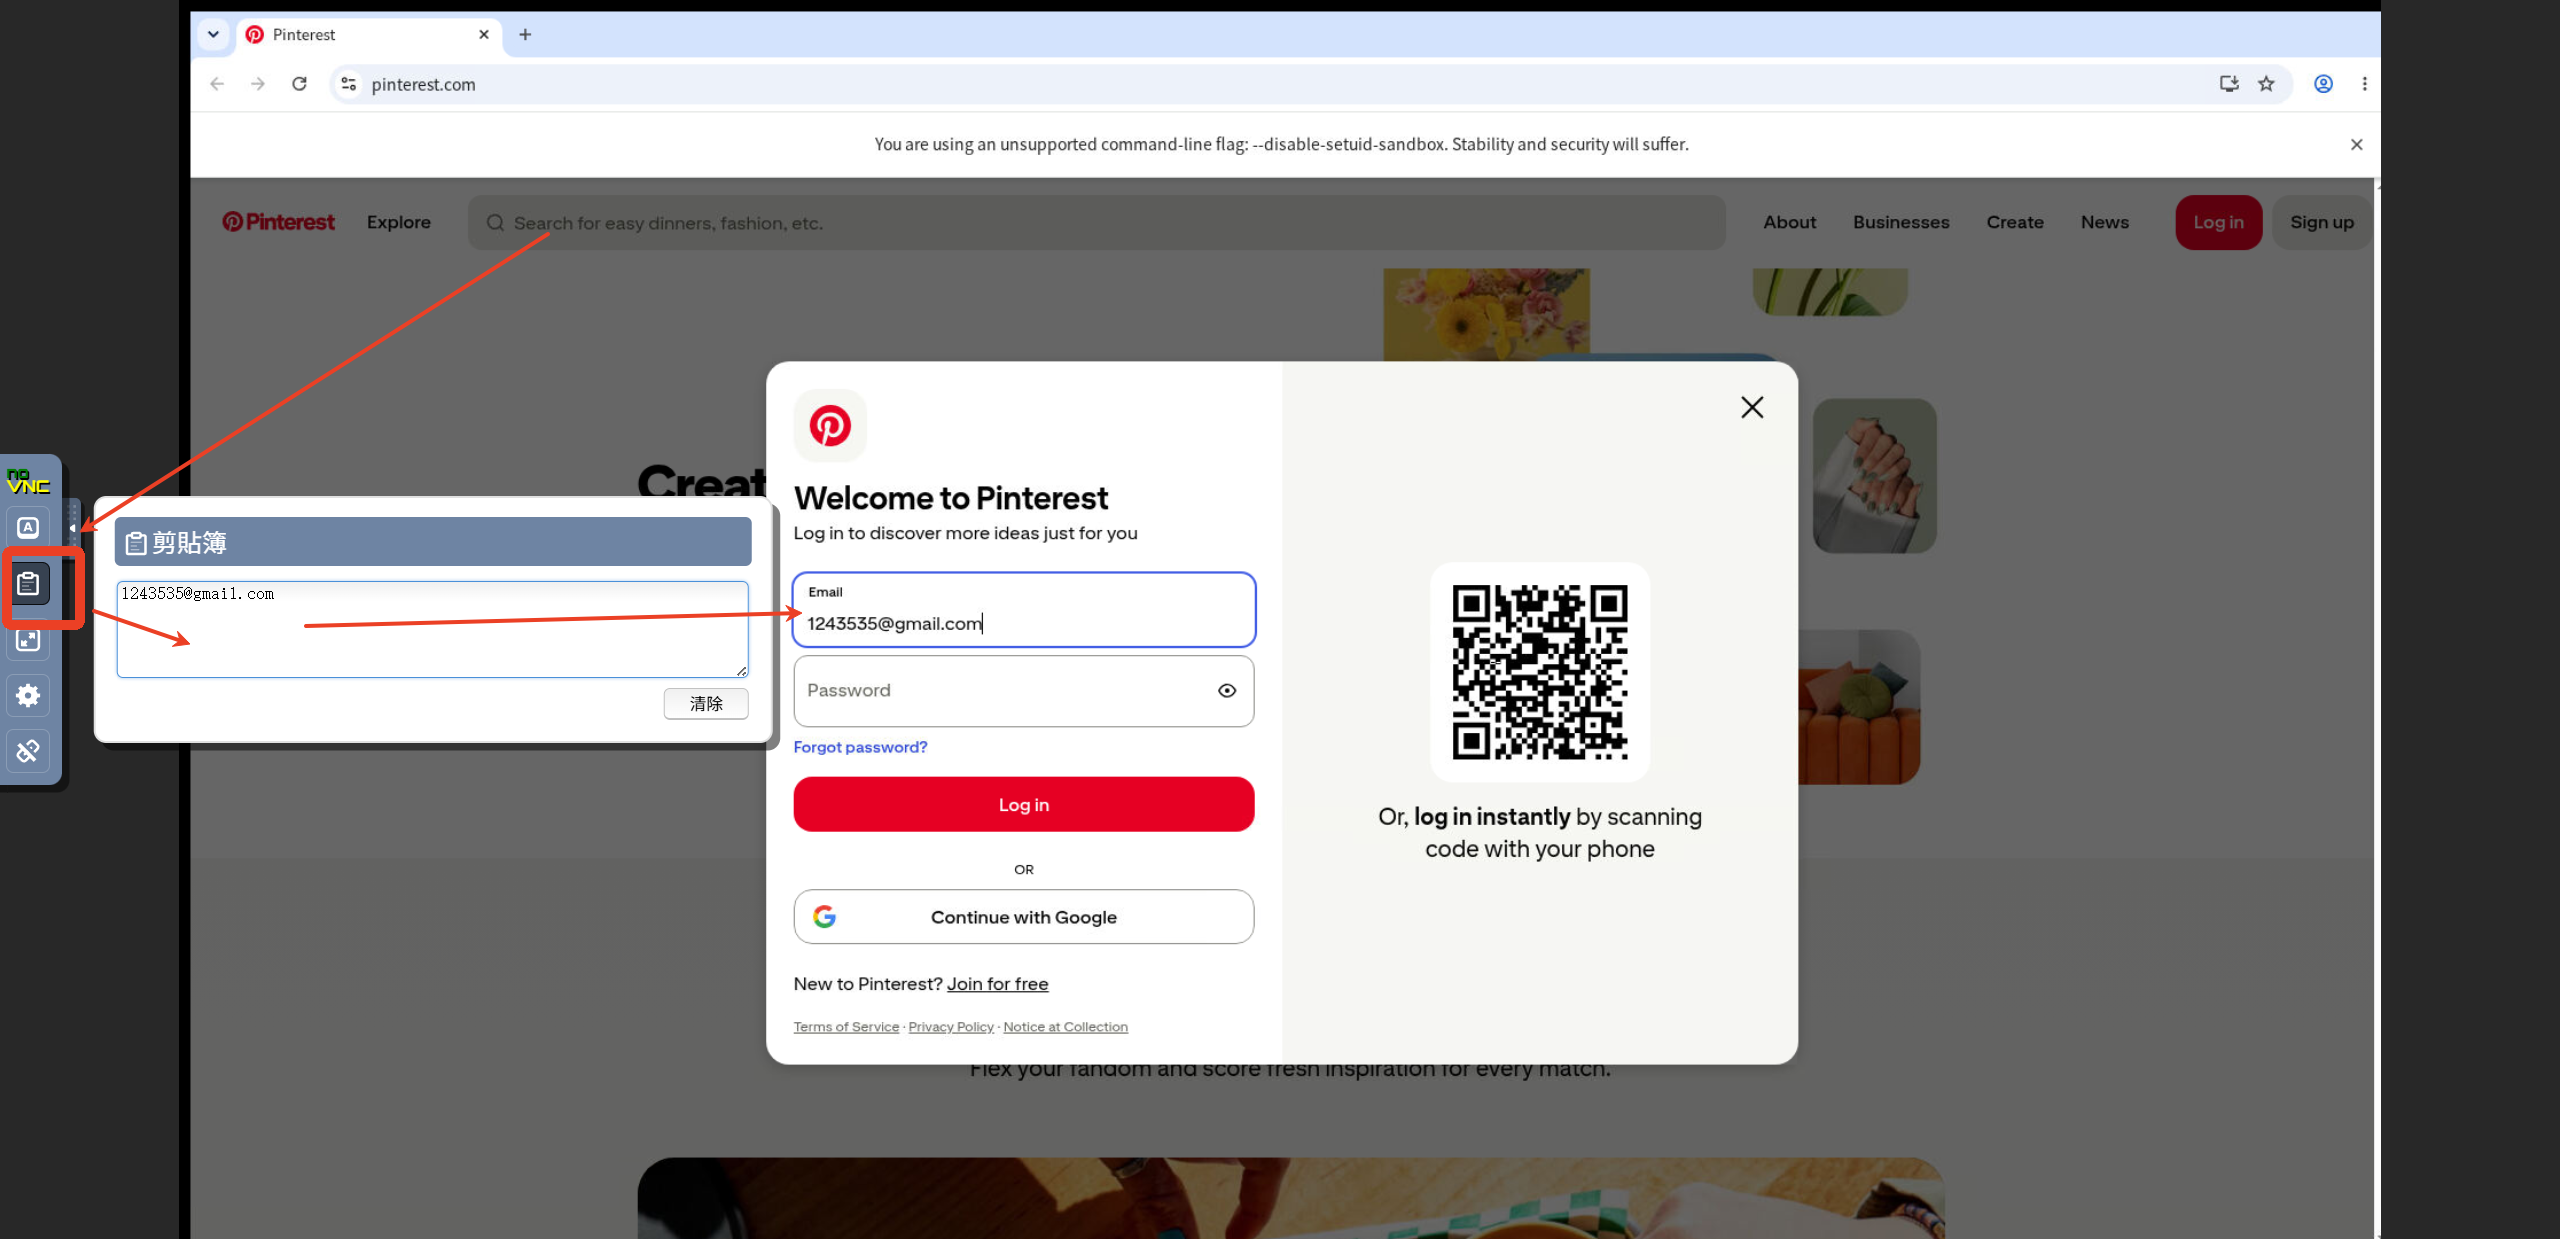Open Chrome three-dot menu

[2365, 84]
